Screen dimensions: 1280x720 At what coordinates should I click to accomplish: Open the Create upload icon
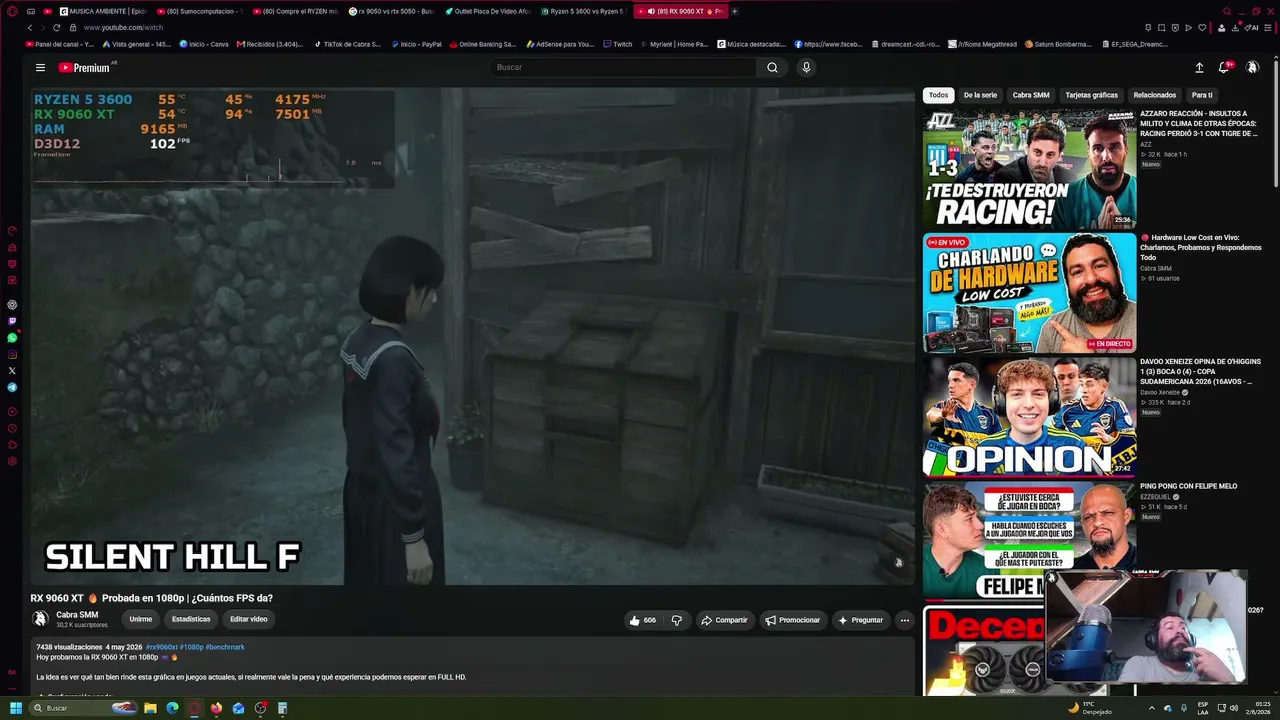pos(1199,68)
